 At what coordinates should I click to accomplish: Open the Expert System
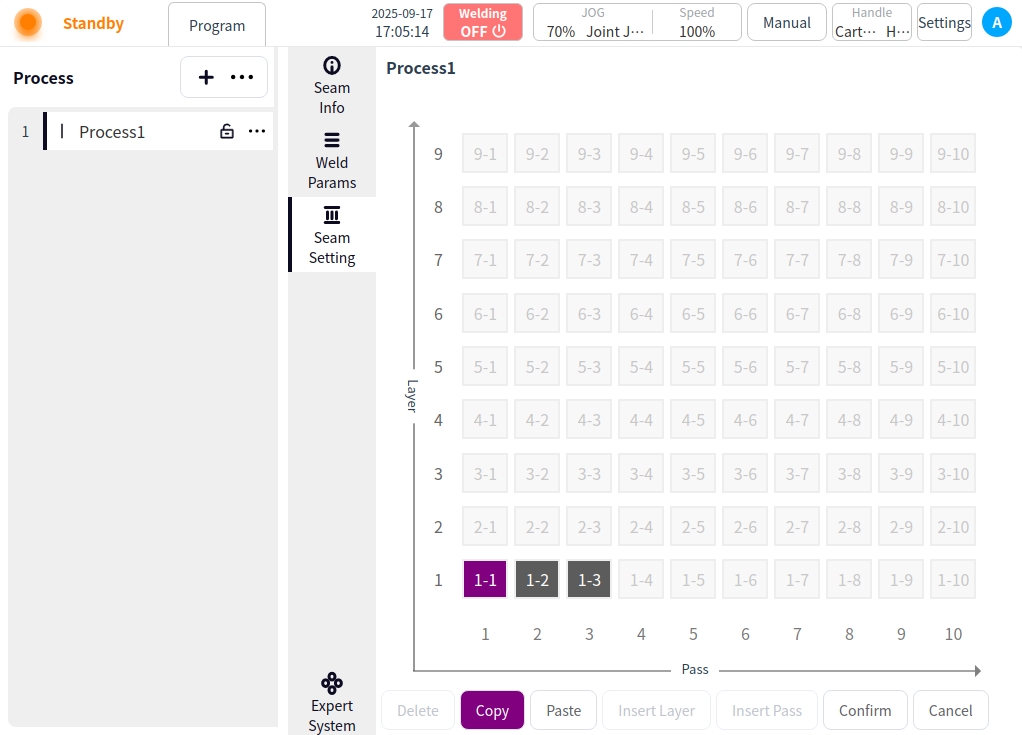point(332,702)
